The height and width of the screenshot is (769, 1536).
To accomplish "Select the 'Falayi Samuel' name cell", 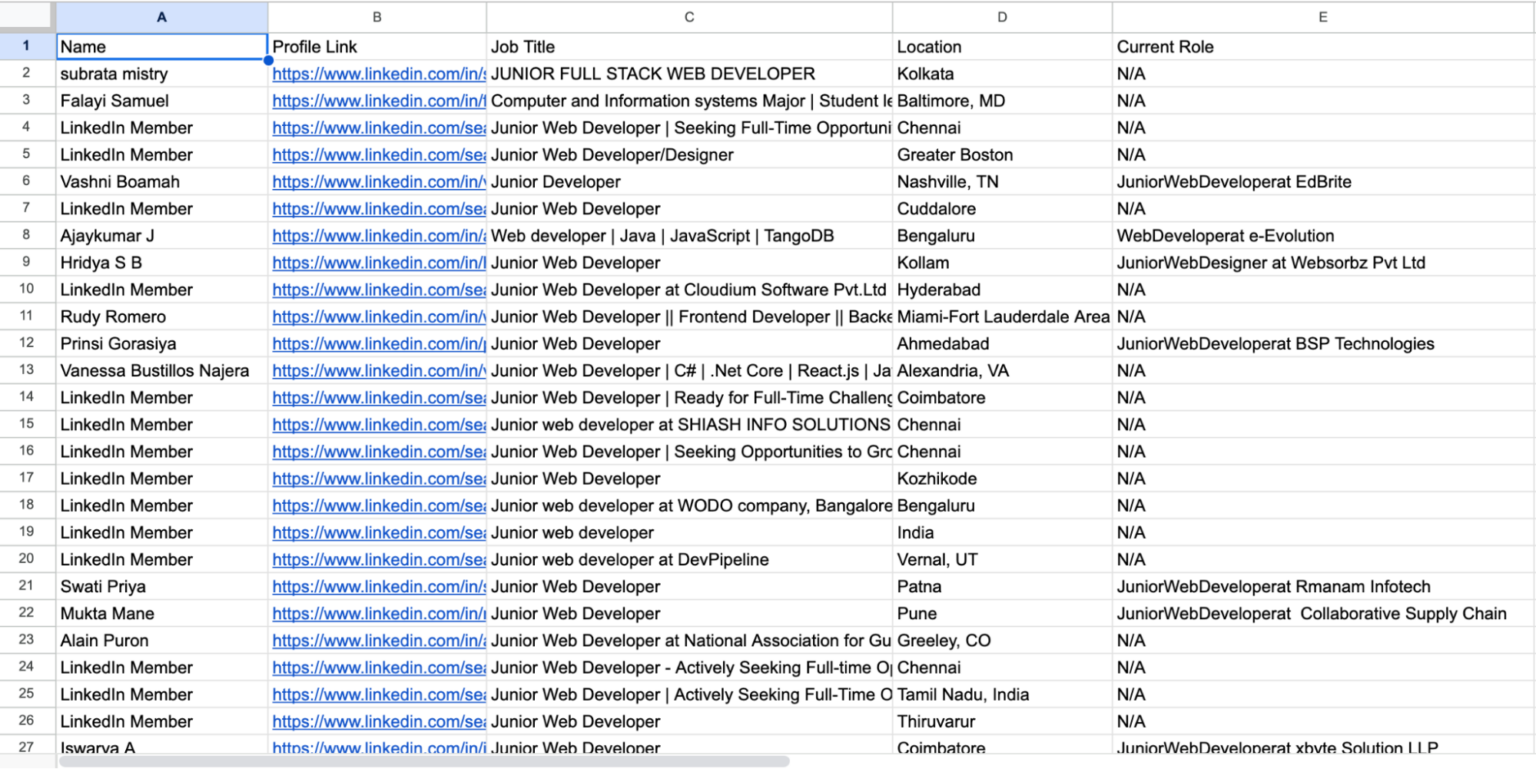I will pos(162,100).
